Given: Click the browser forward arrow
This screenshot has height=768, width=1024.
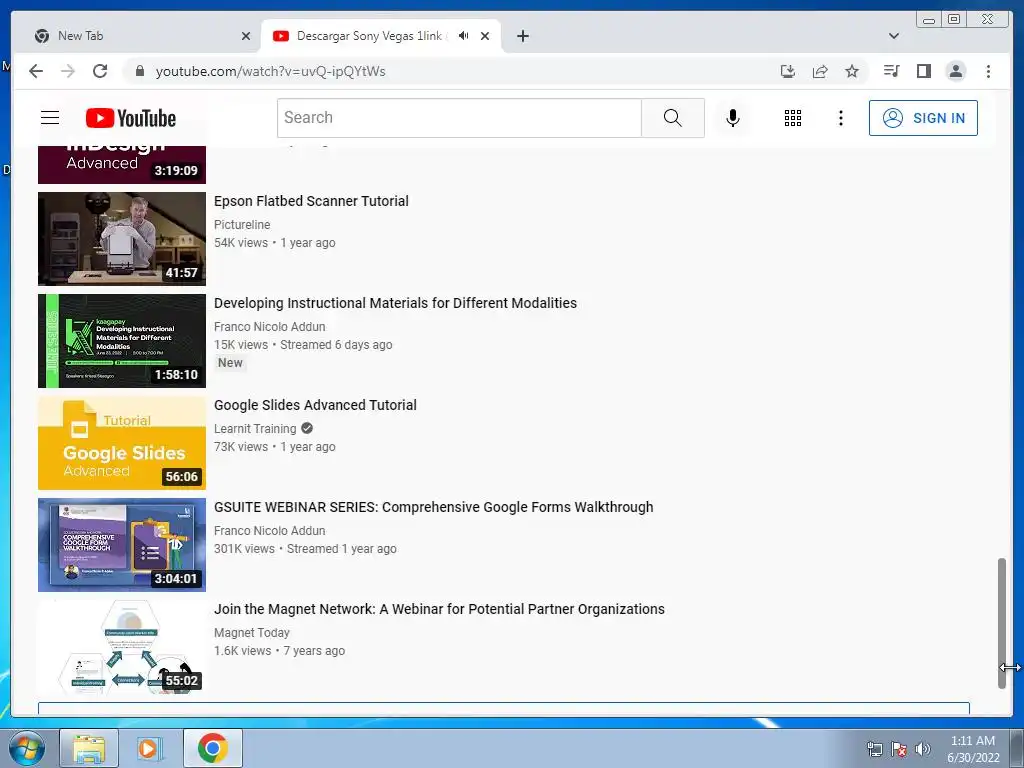Looking at the screenshot, I should pos(68,71).
